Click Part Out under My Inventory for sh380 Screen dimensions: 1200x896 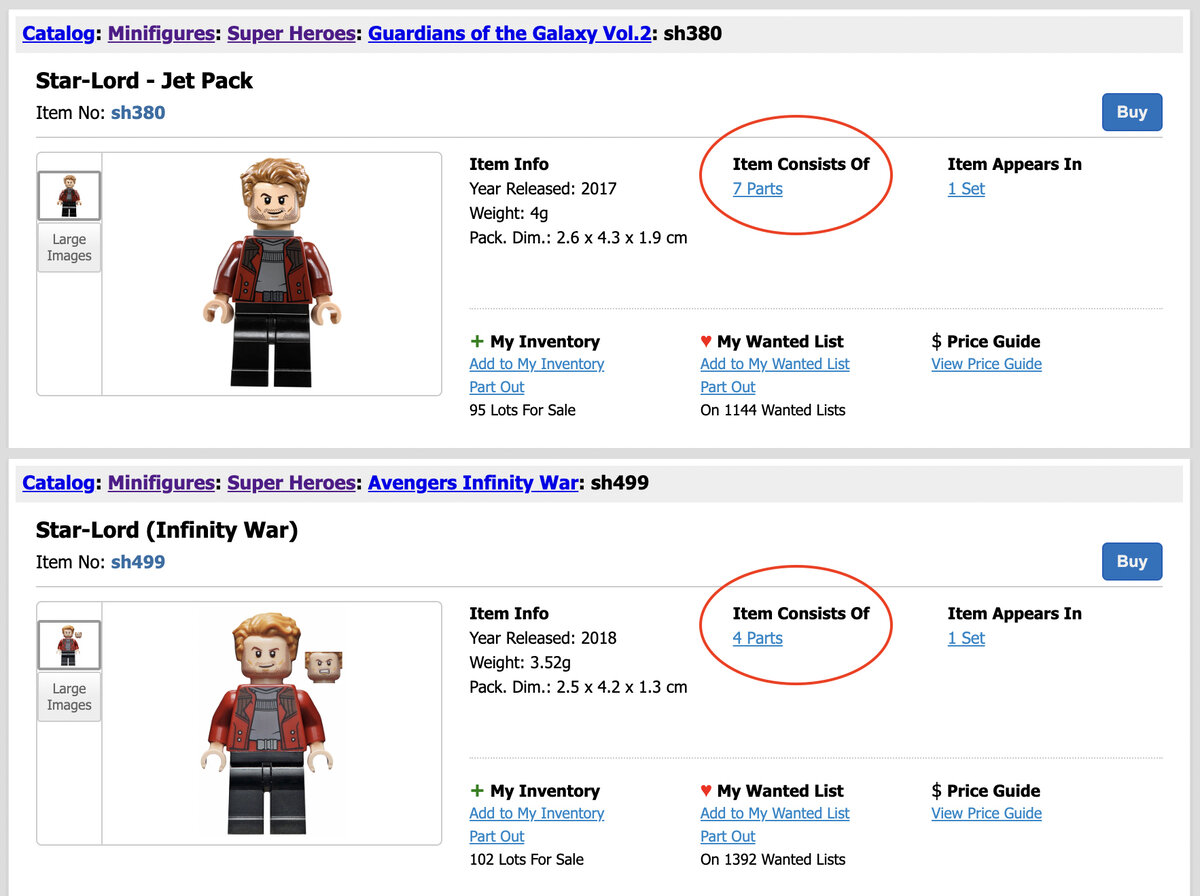tap(496, 387)
